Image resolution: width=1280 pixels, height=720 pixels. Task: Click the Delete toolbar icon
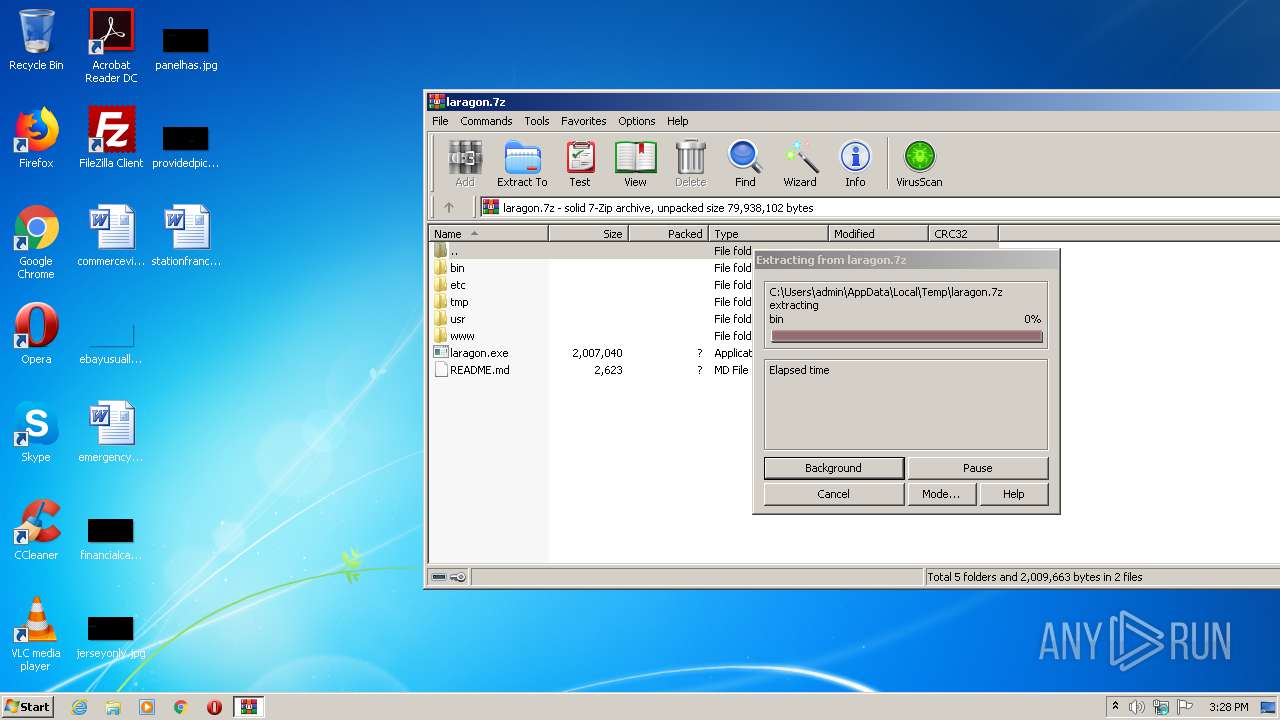(690, 164)
